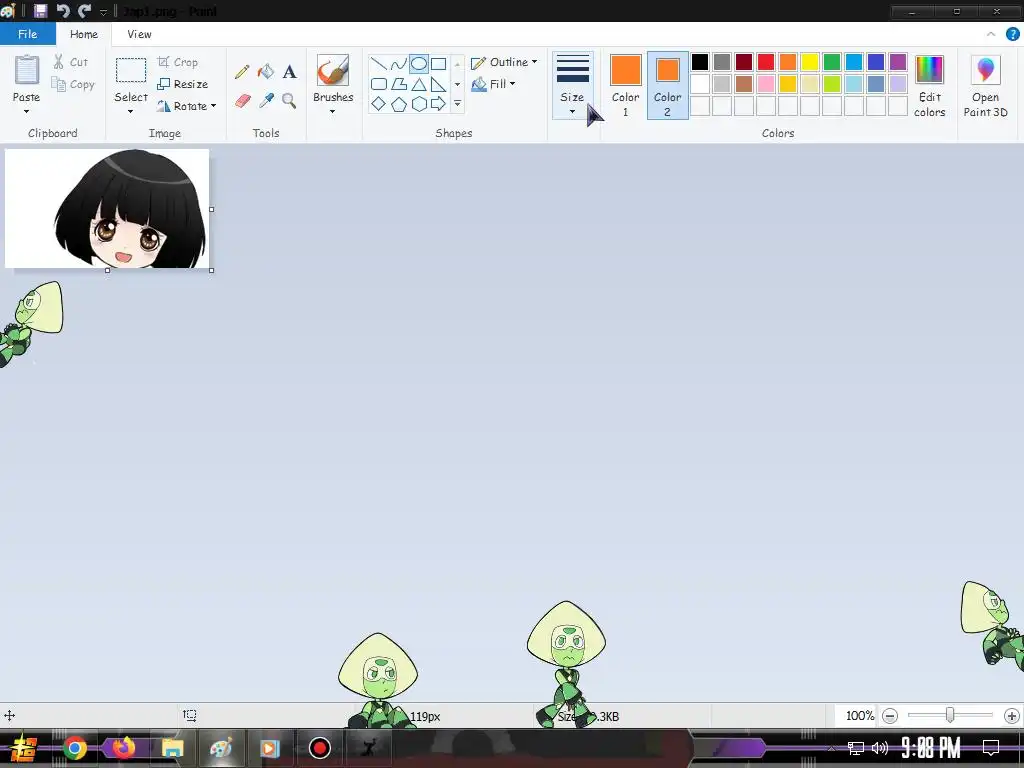Open the Paint Help icon
The image size is (1024, 768).
(x=1012, y=34)
